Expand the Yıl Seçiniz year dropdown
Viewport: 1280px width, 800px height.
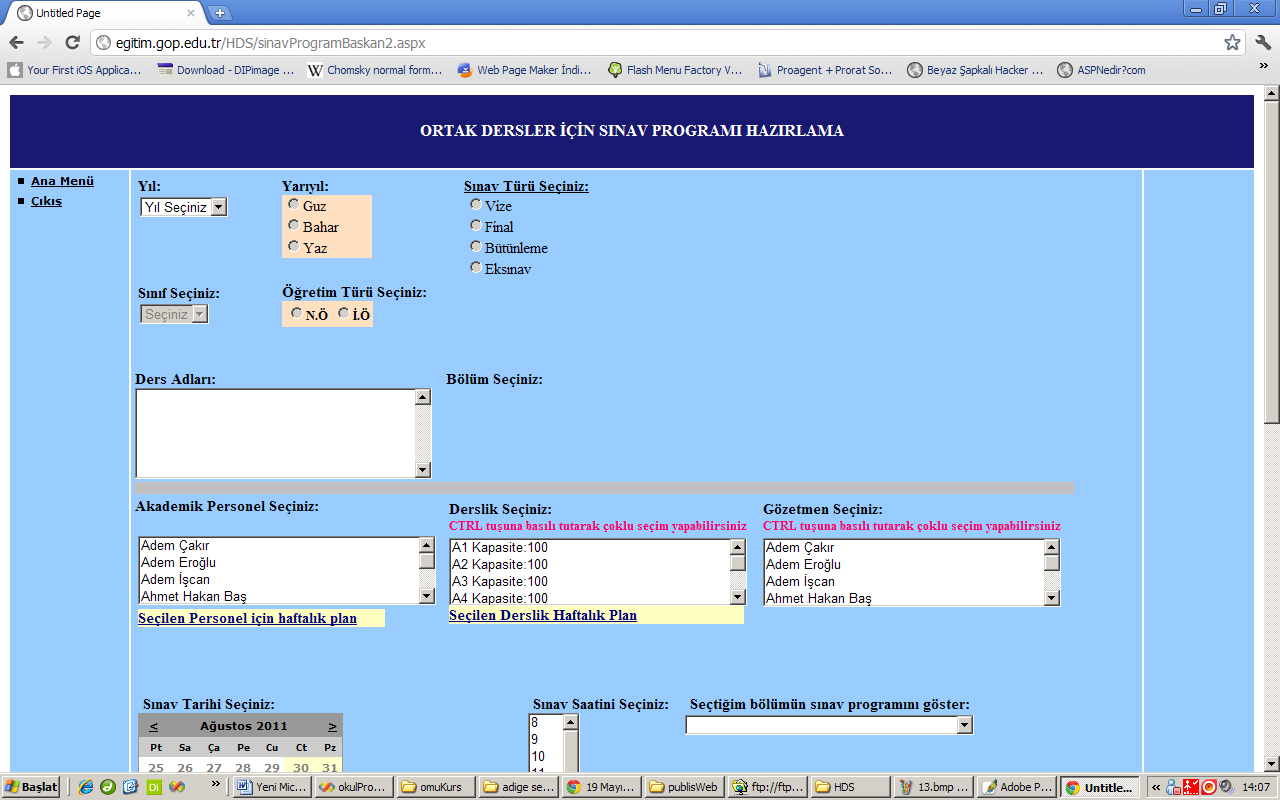tap(219, 207)
